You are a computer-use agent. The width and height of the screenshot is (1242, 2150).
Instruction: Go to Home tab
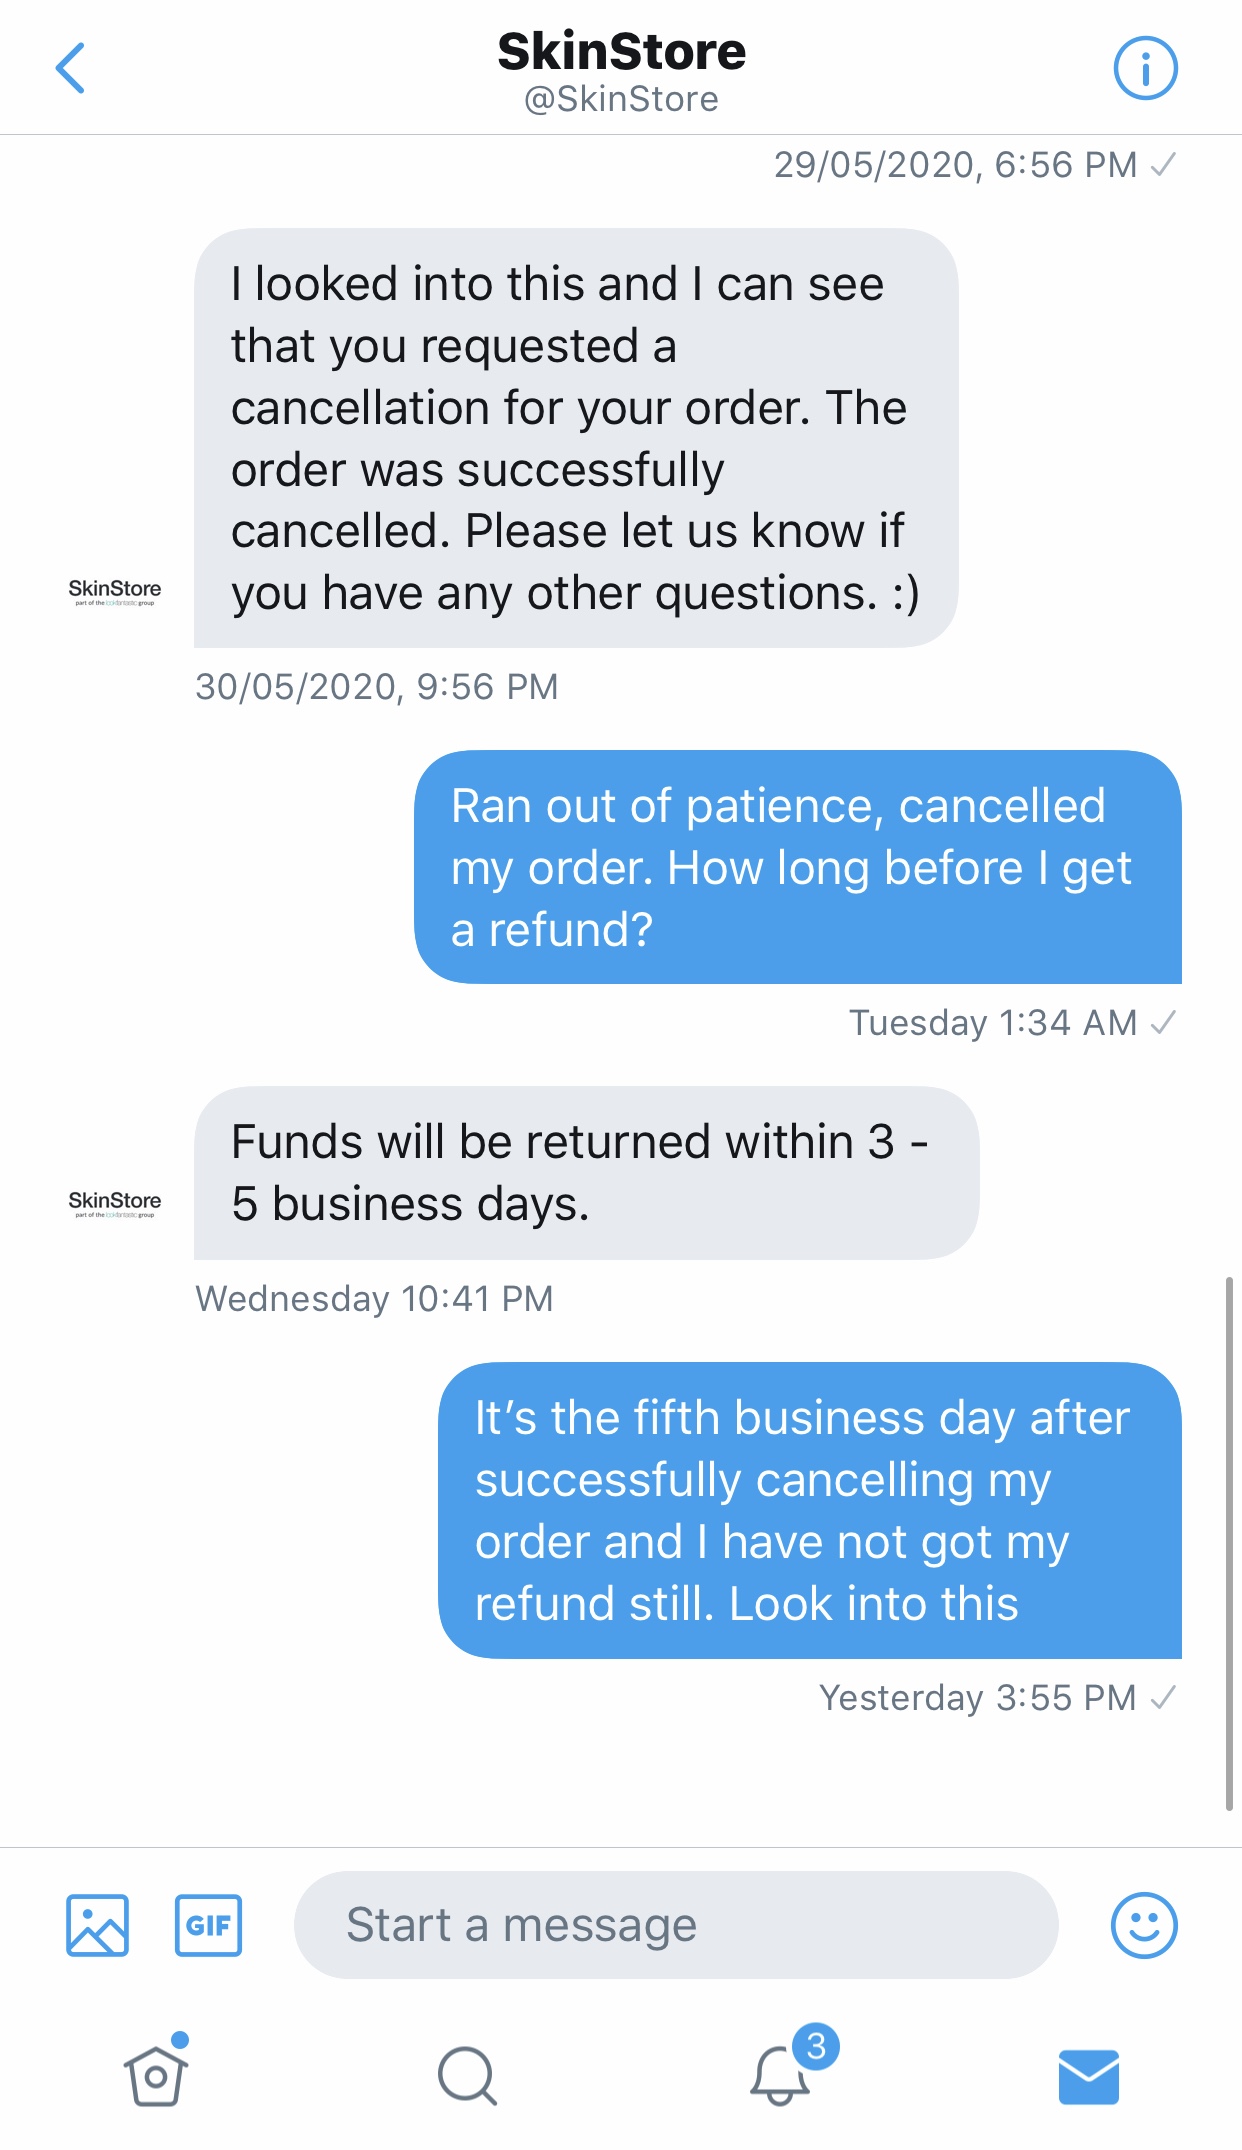156,2076
